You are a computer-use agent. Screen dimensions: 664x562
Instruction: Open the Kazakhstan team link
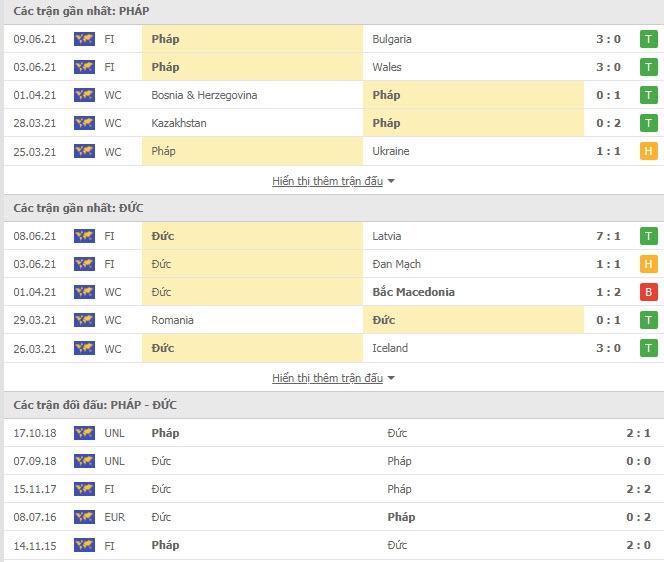(179, 123)
